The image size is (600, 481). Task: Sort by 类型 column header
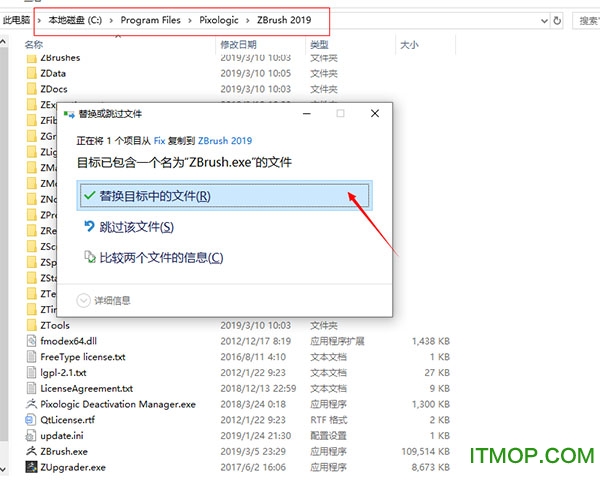pyautogui.click(x=319, y=45)
